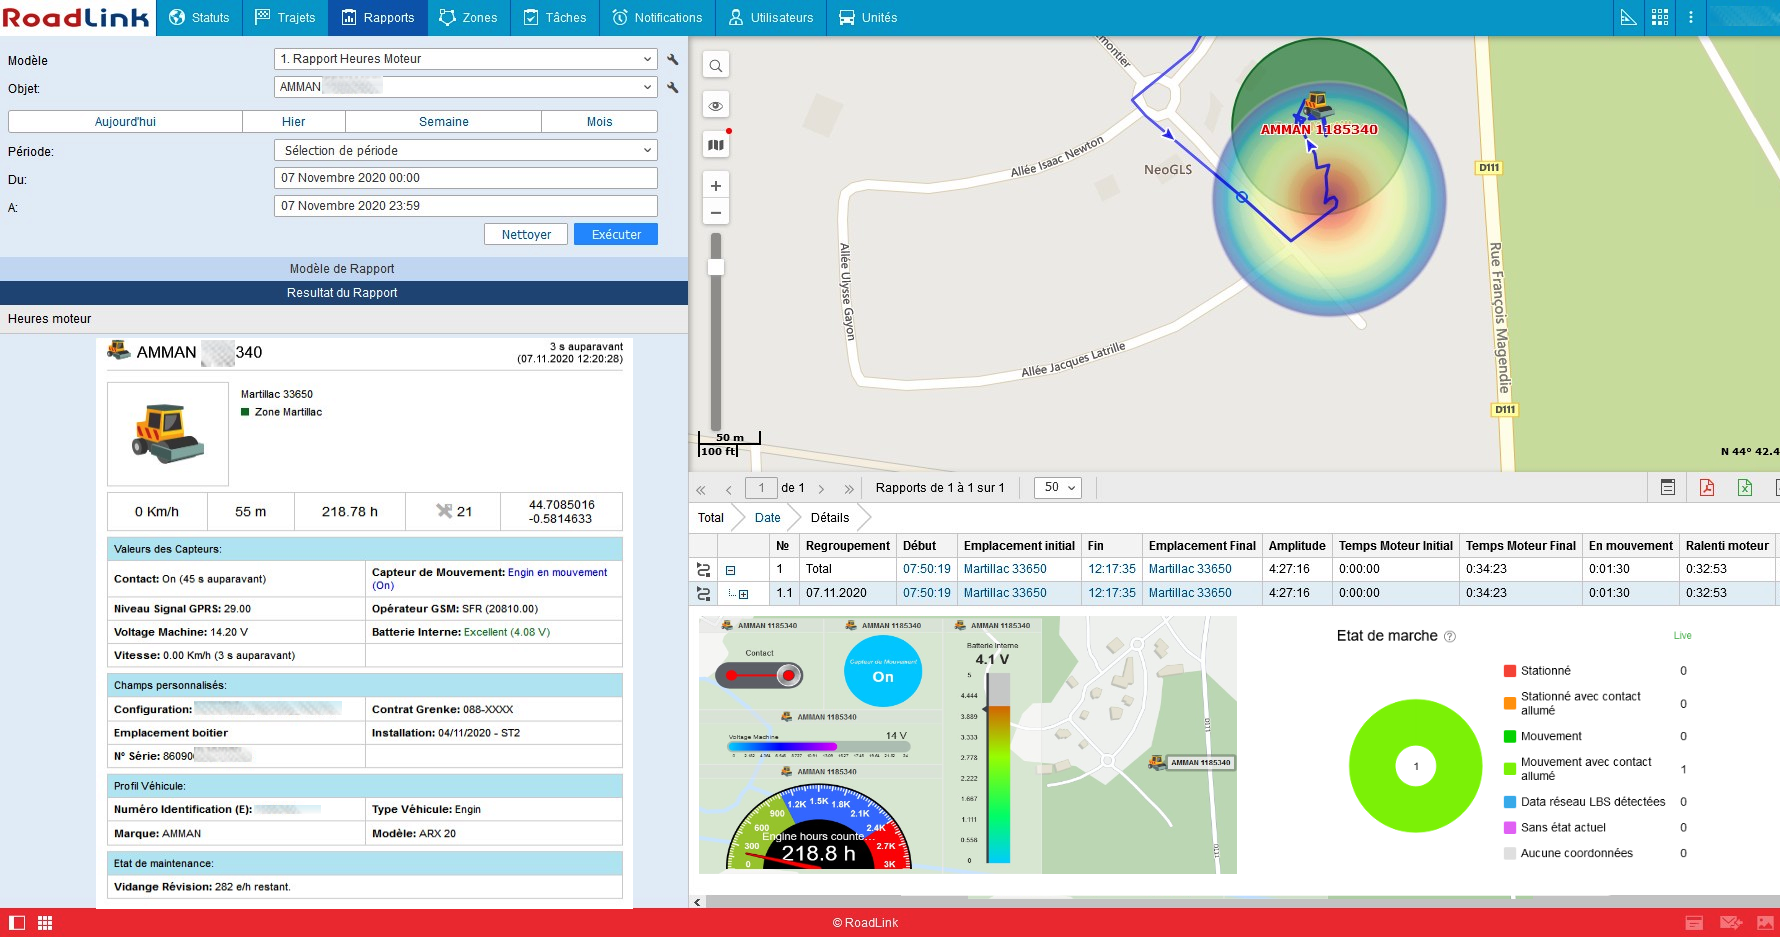Open the Modèle report template dropdown

click(466, 59)
